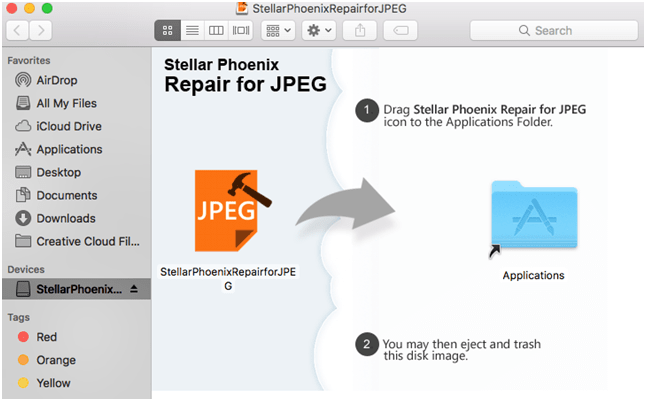Click the Applications folder label
Image resolution: width=646 pixels, height=399 pixels.
[534, 275]
